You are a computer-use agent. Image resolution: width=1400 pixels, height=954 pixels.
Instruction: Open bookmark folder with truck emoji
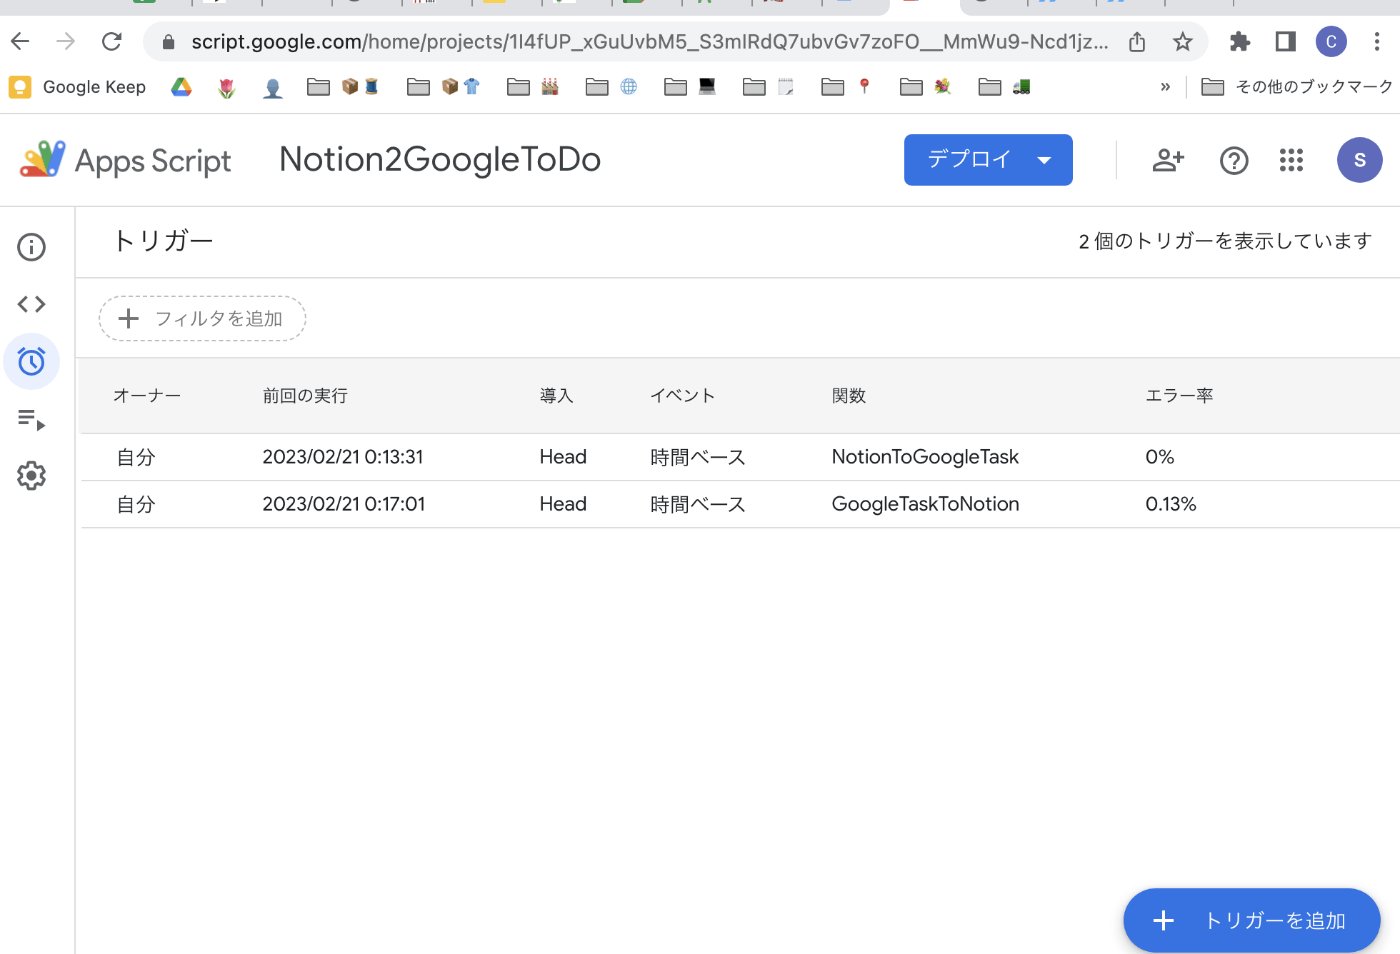[x=1004, y=87]
